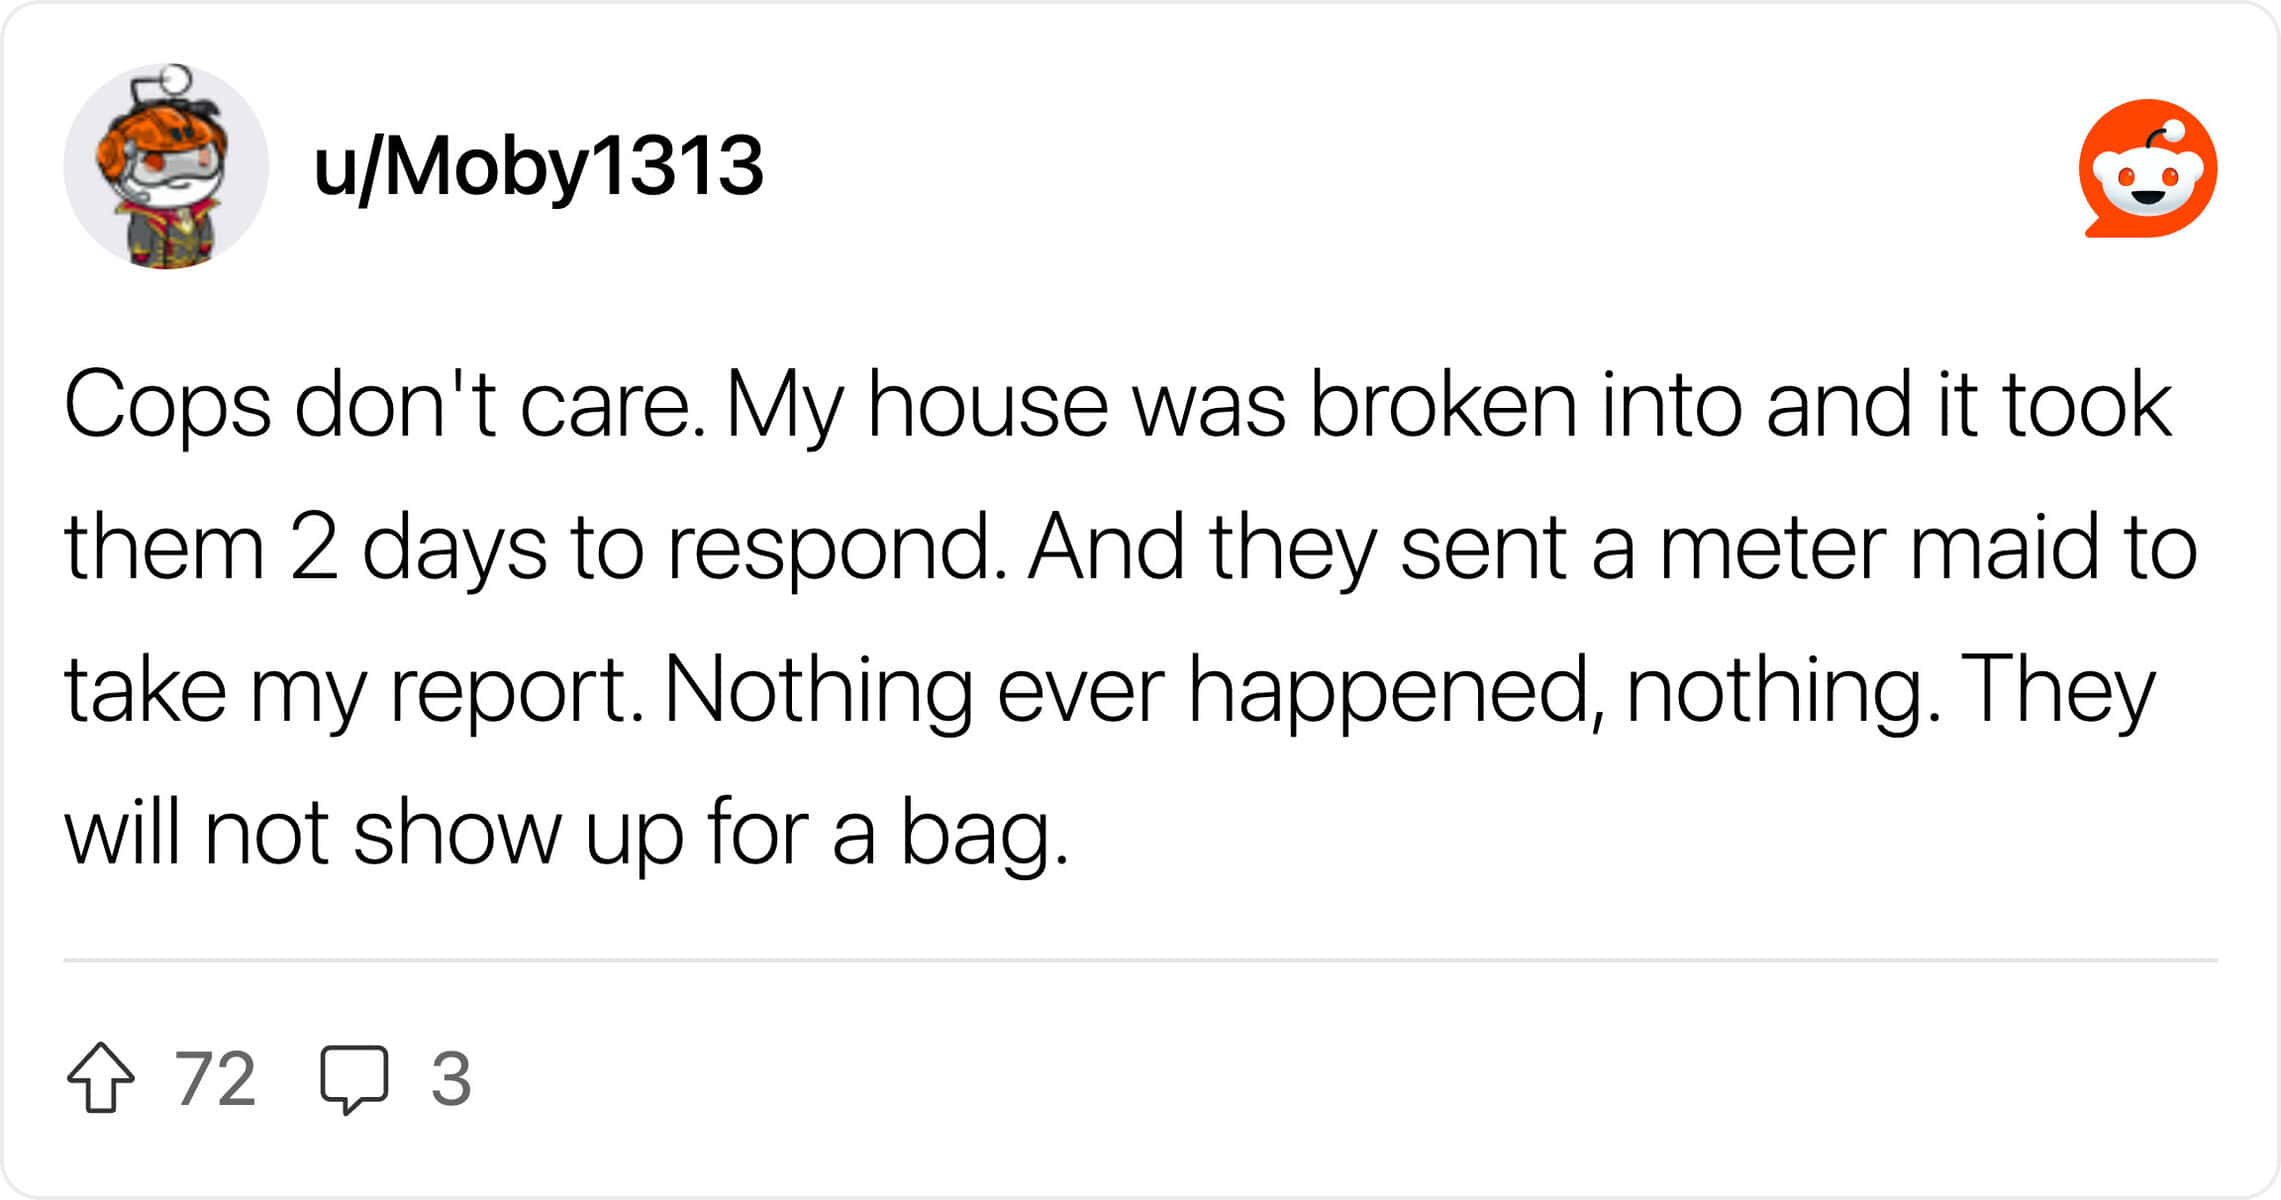Click the last line "will not show up for a bag."
Viewport: 2281px width, 1200px height.
(x=566, y=834)
